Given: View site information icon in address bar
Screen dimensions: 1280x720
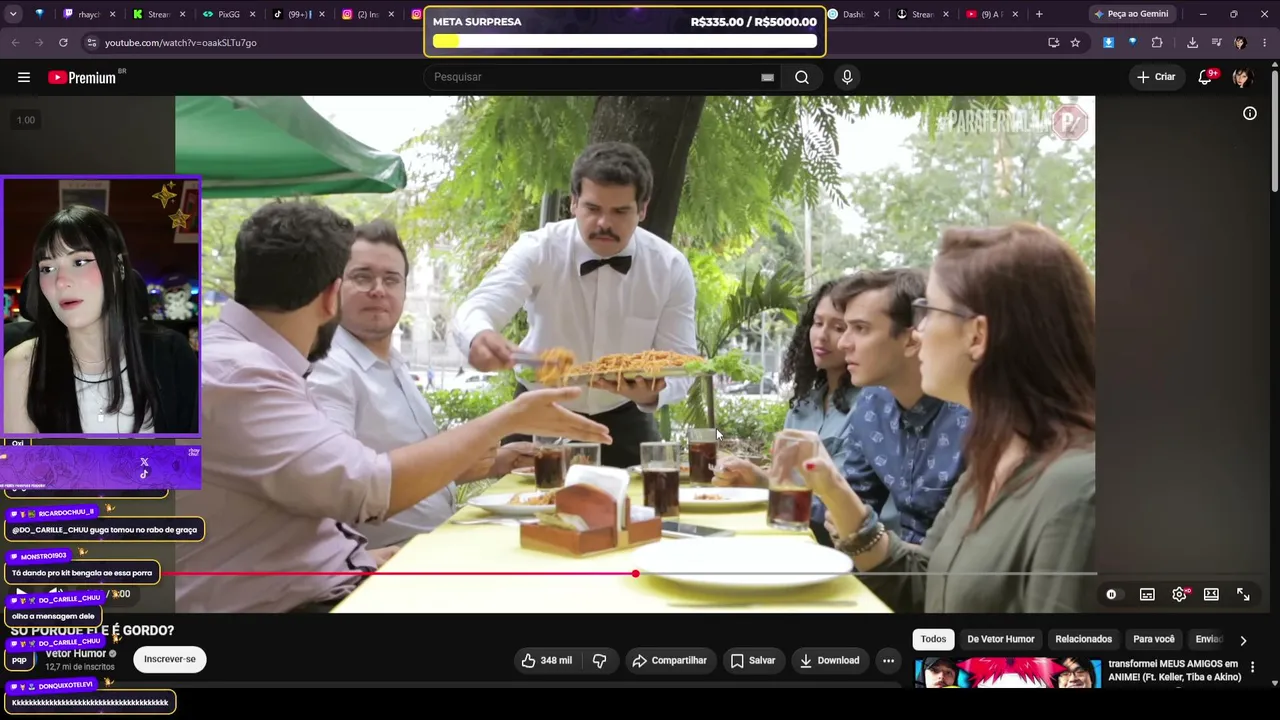Looking at the screenshot, I should (91, 43).
